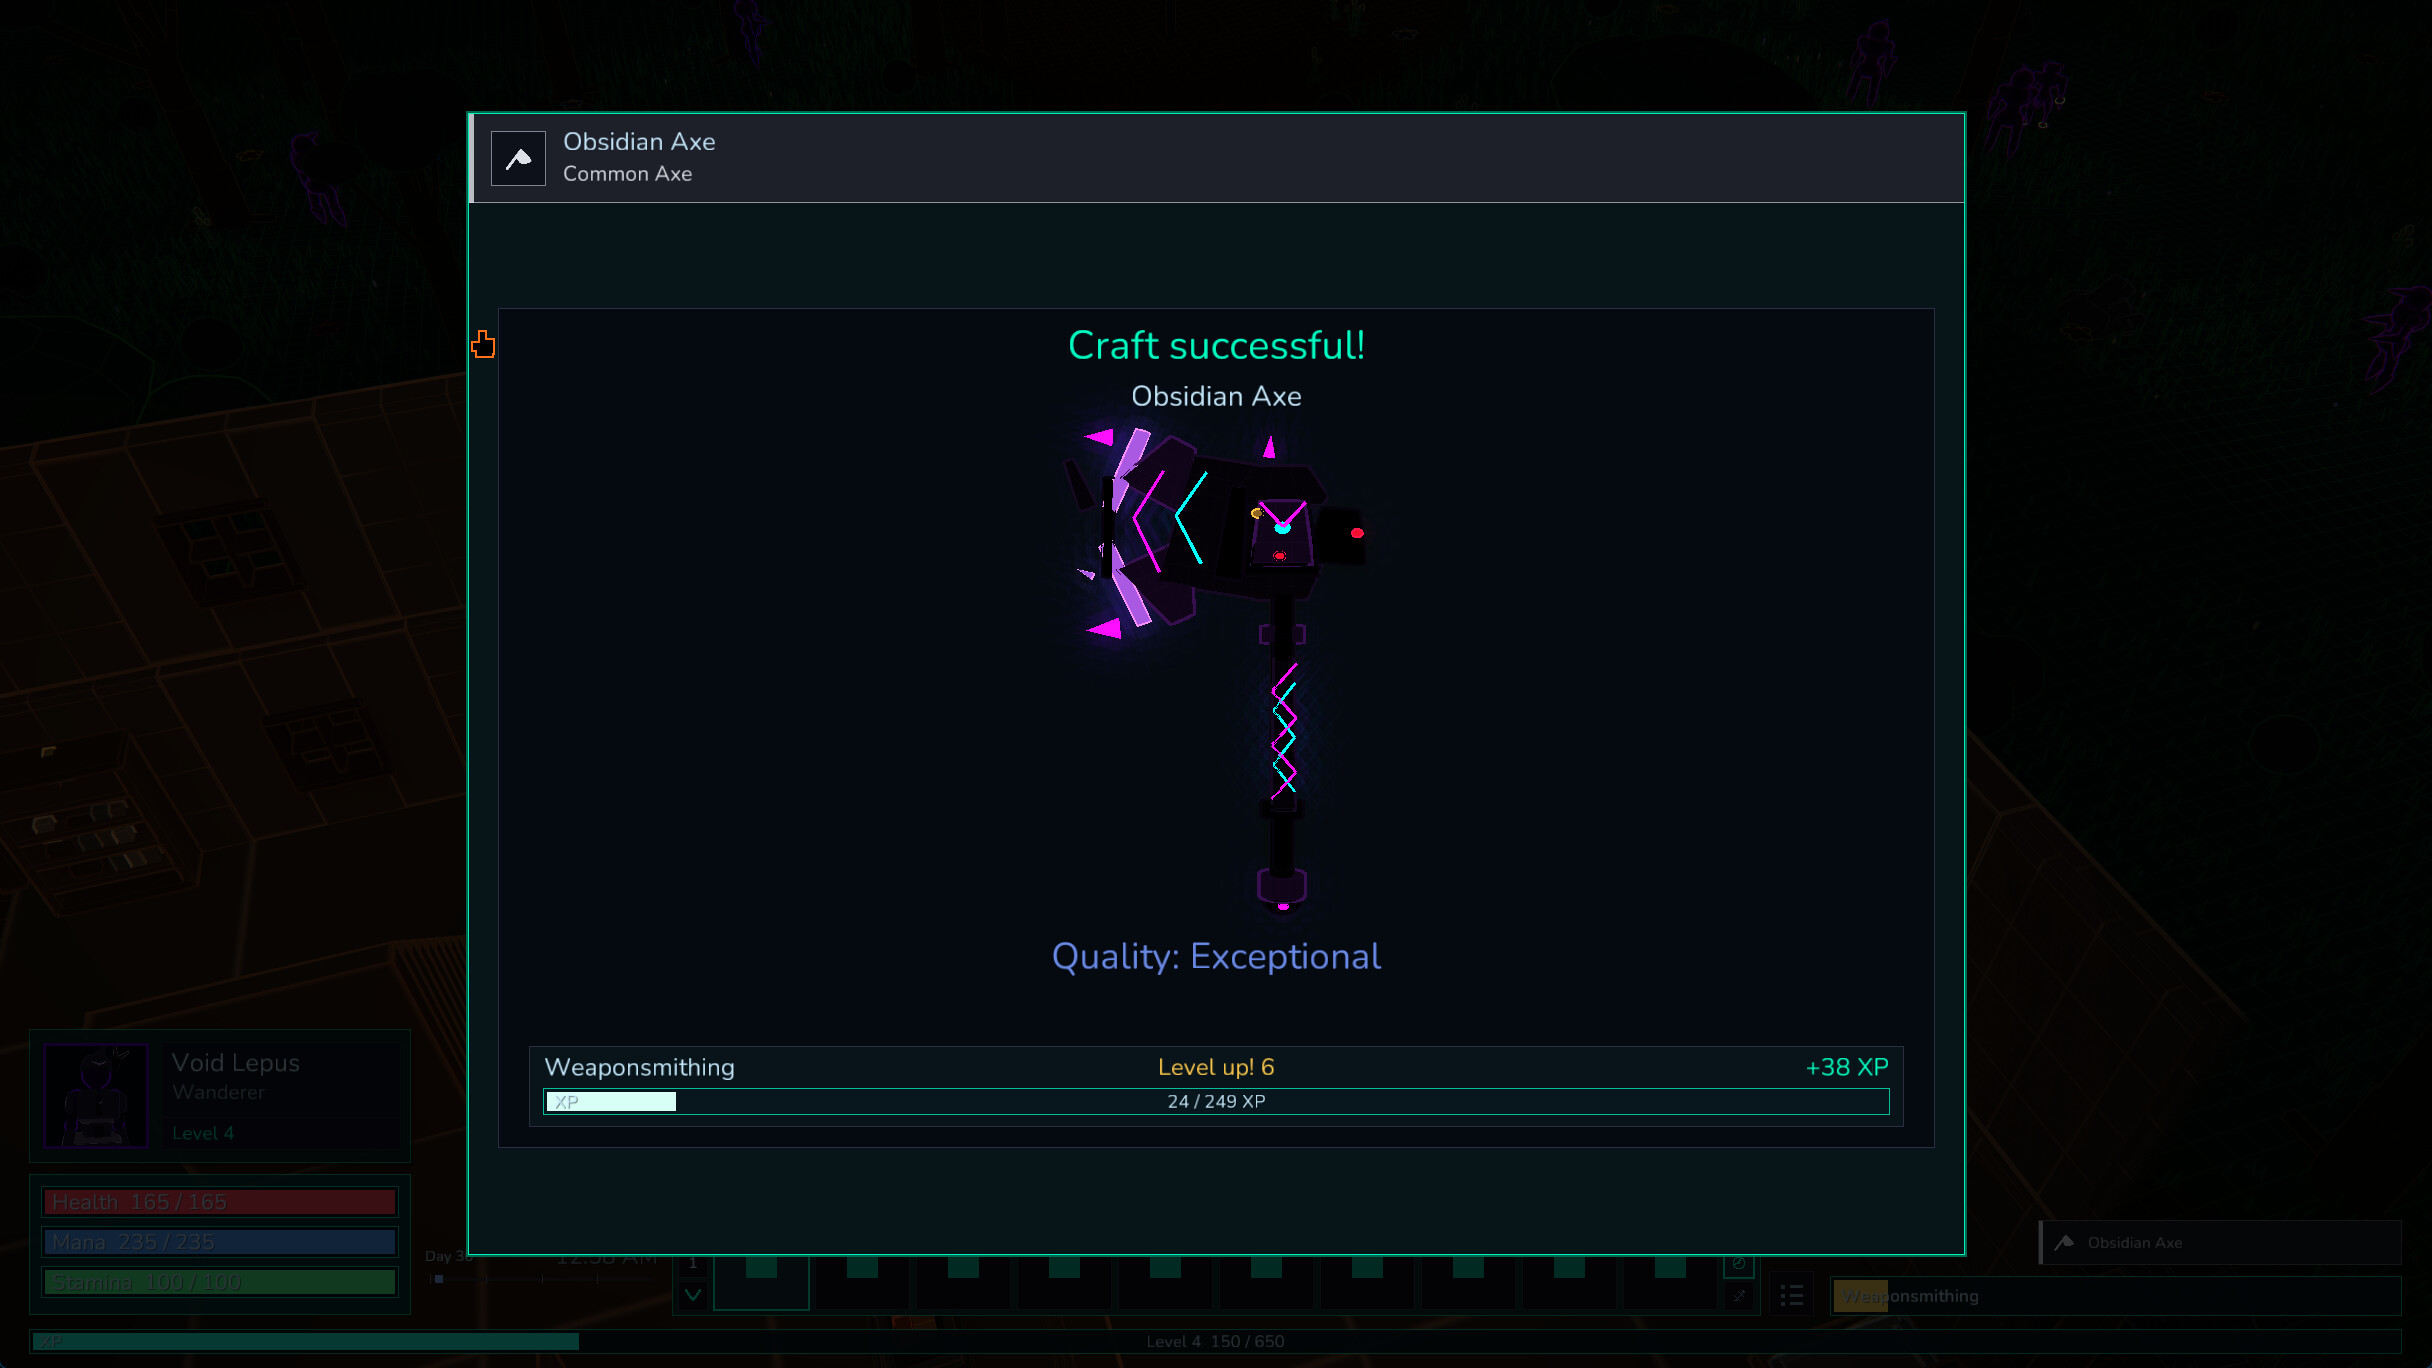This screenshot has height=1368, width=2432.
Task: Click the 'Craft successful!' heading
Action: pos(1216,346)
